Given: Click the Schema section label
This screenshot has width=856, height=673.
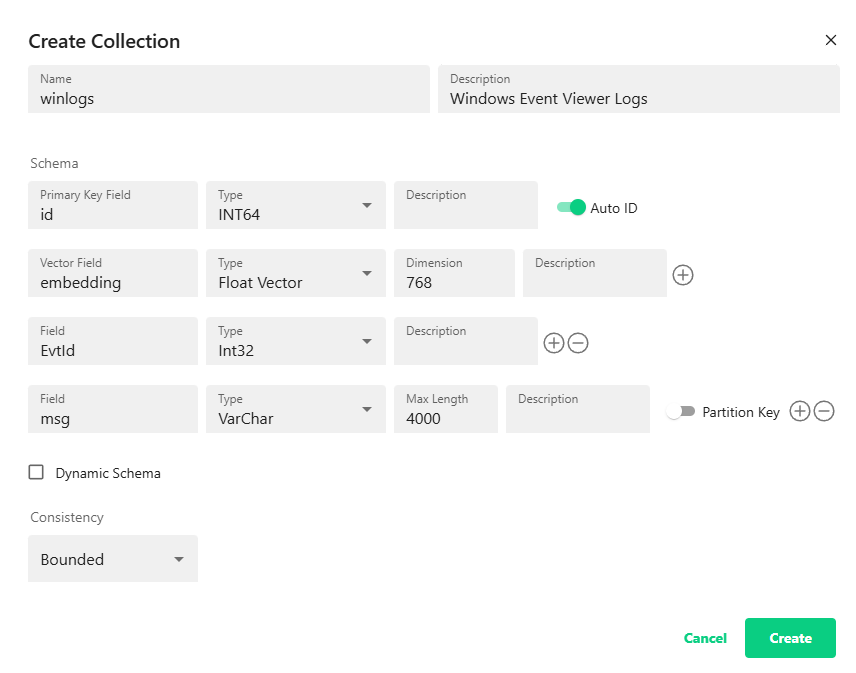Looking at the screenshot, I should pos(54,163).
